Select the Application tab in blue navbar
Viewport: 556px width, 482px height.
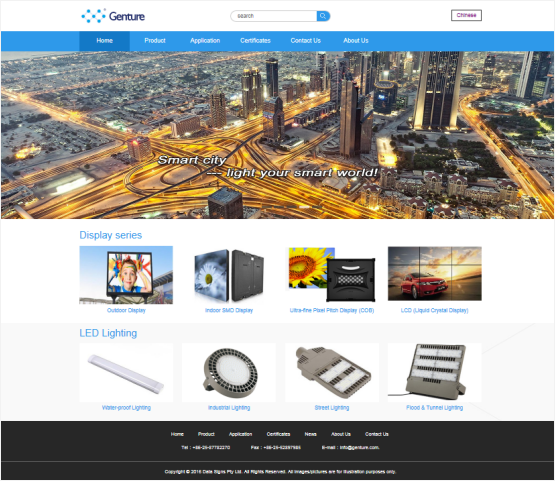pos(205,41)
